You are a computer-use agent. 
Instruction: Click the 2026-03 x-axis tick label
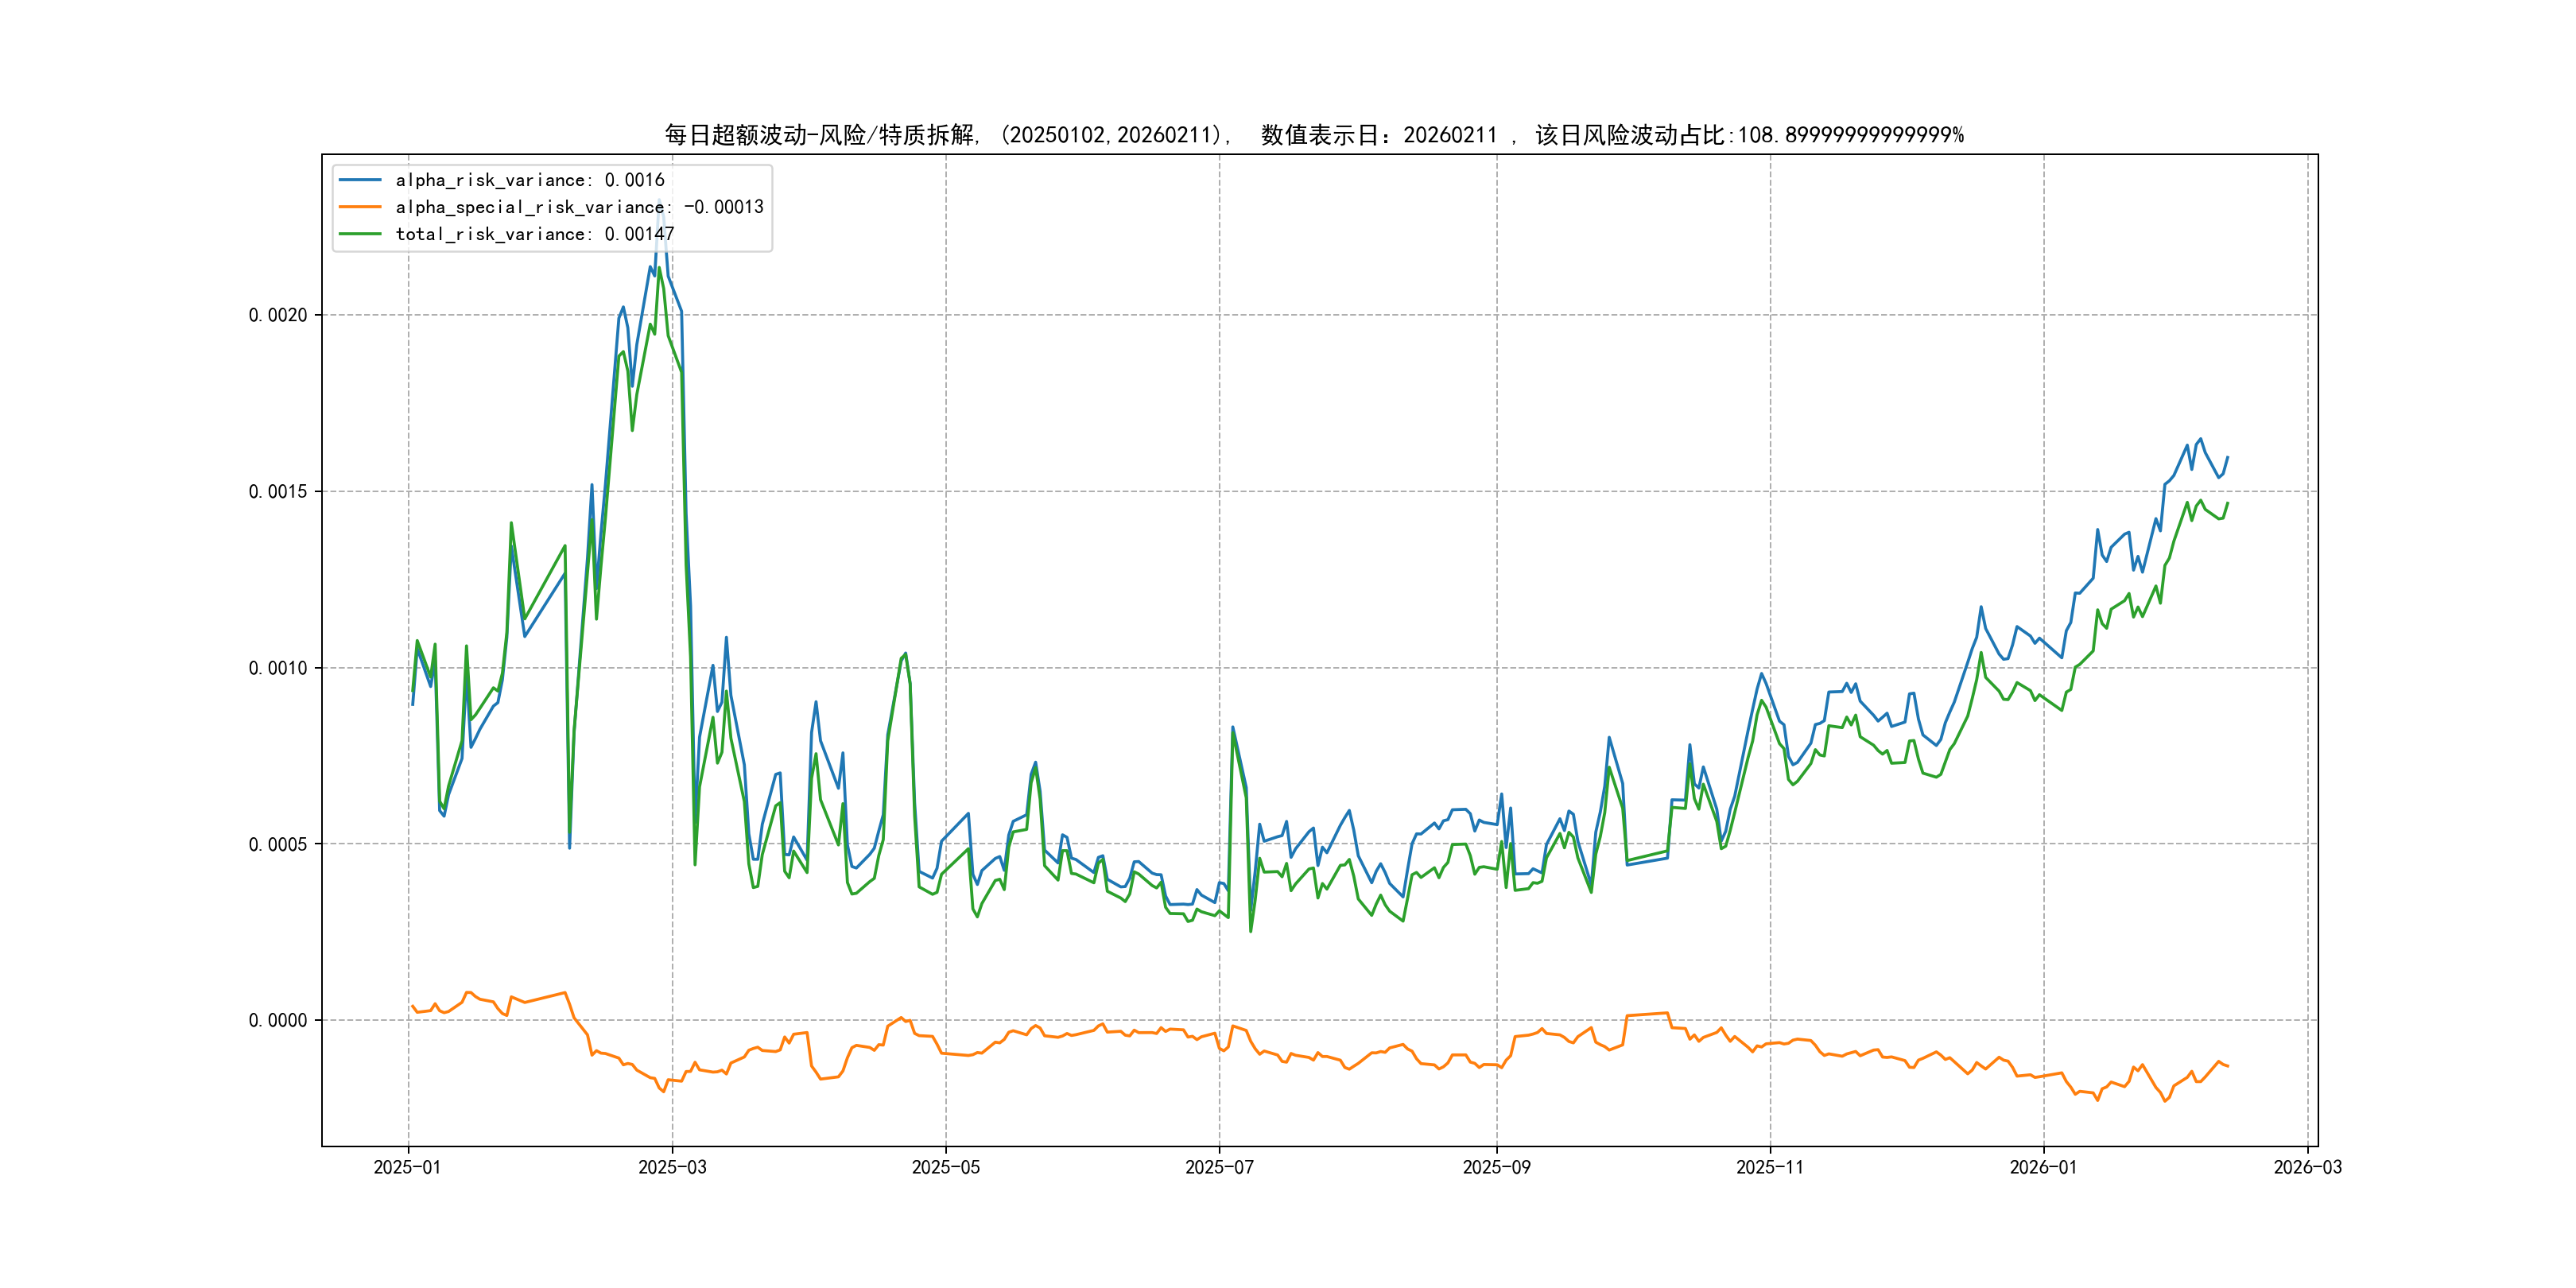[x=2307, y=1167]
